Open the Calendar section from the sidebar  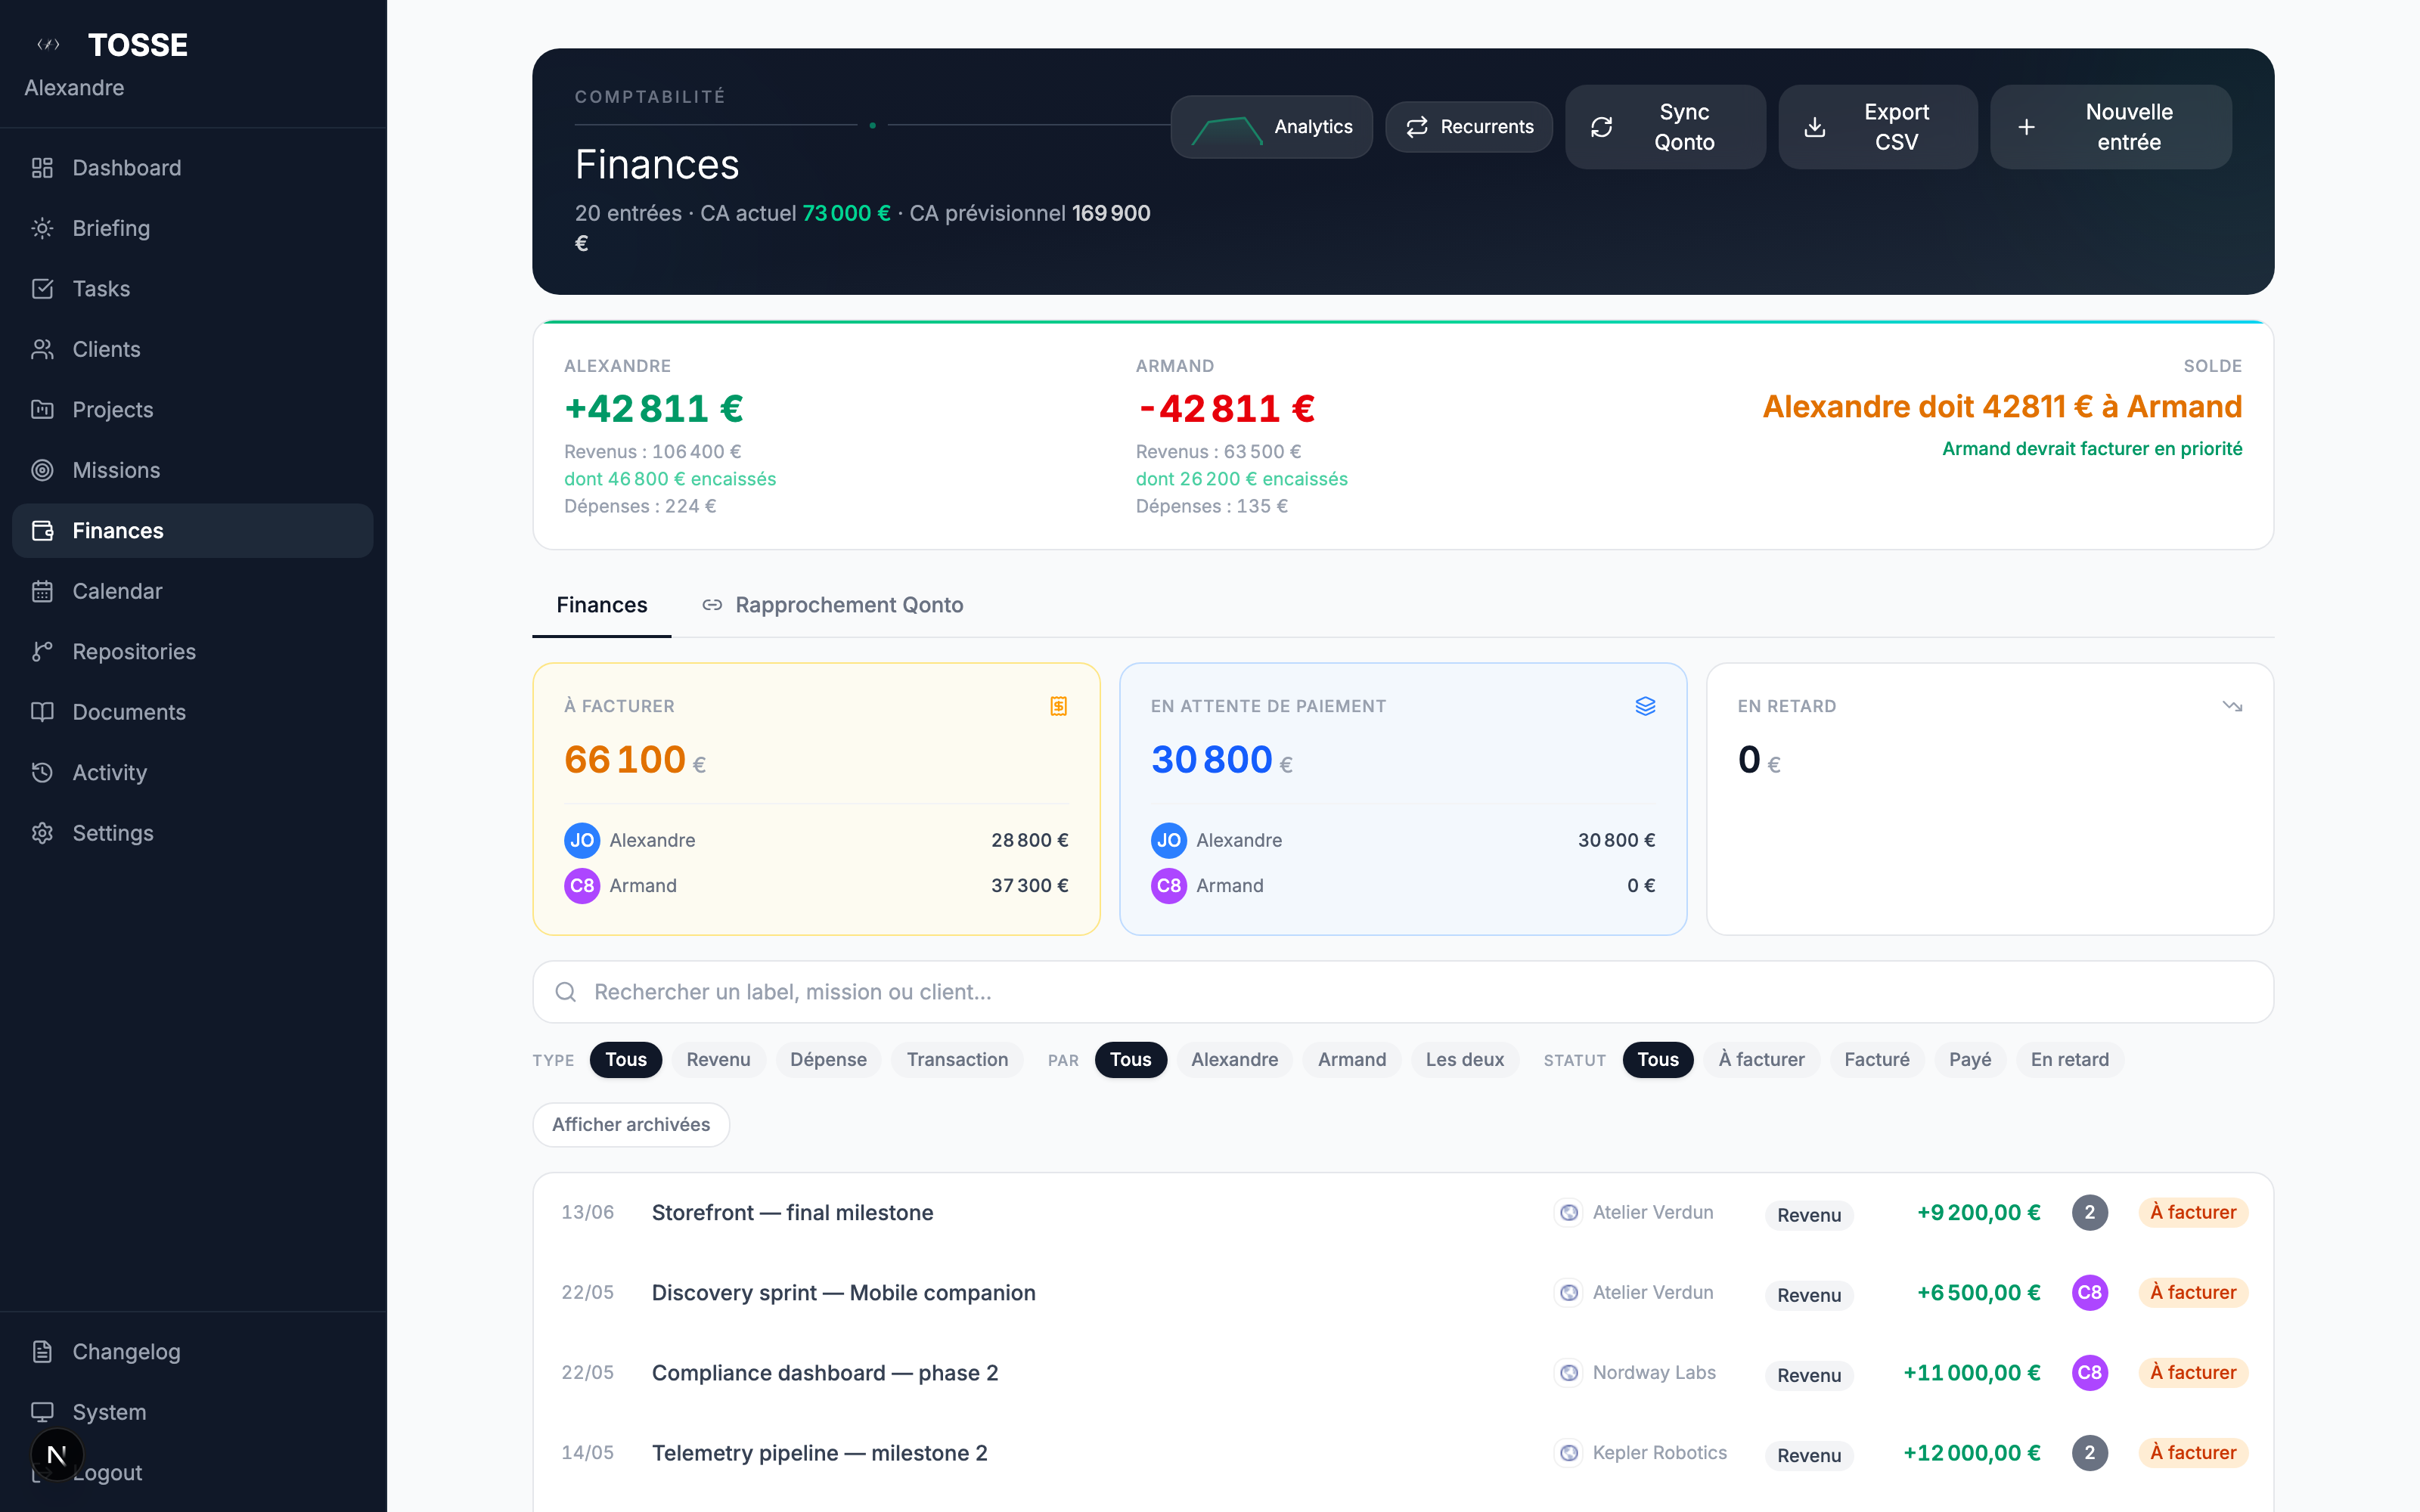click(117, 591)
